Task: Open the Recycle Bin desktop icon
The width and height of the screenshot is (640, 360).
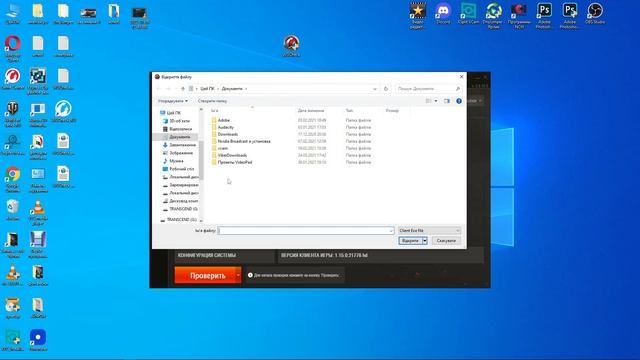Action: click(x=13, y=210)
